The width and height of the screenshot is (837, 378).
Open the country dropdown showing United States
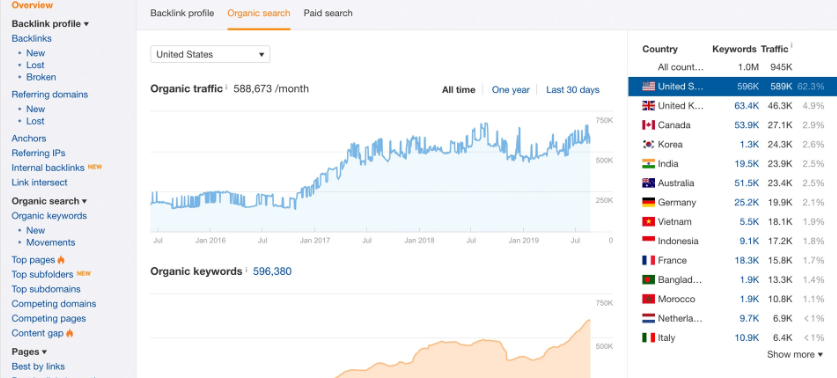[x=210, y=54]
